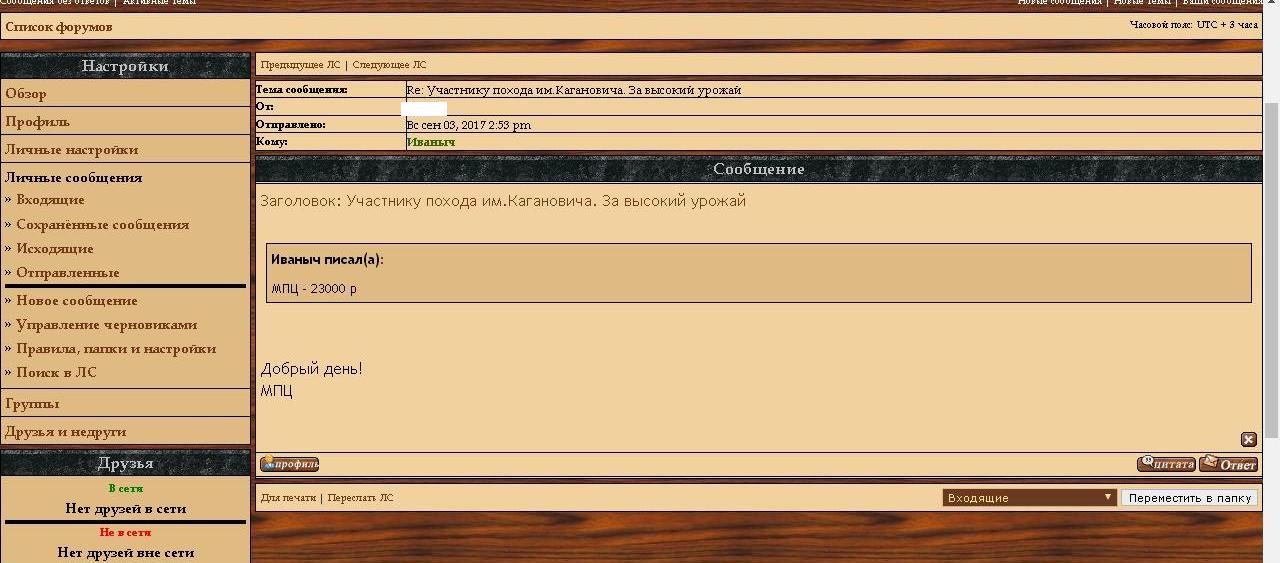
Task: Open Личные настройки in sidebar
Action: 72,150
